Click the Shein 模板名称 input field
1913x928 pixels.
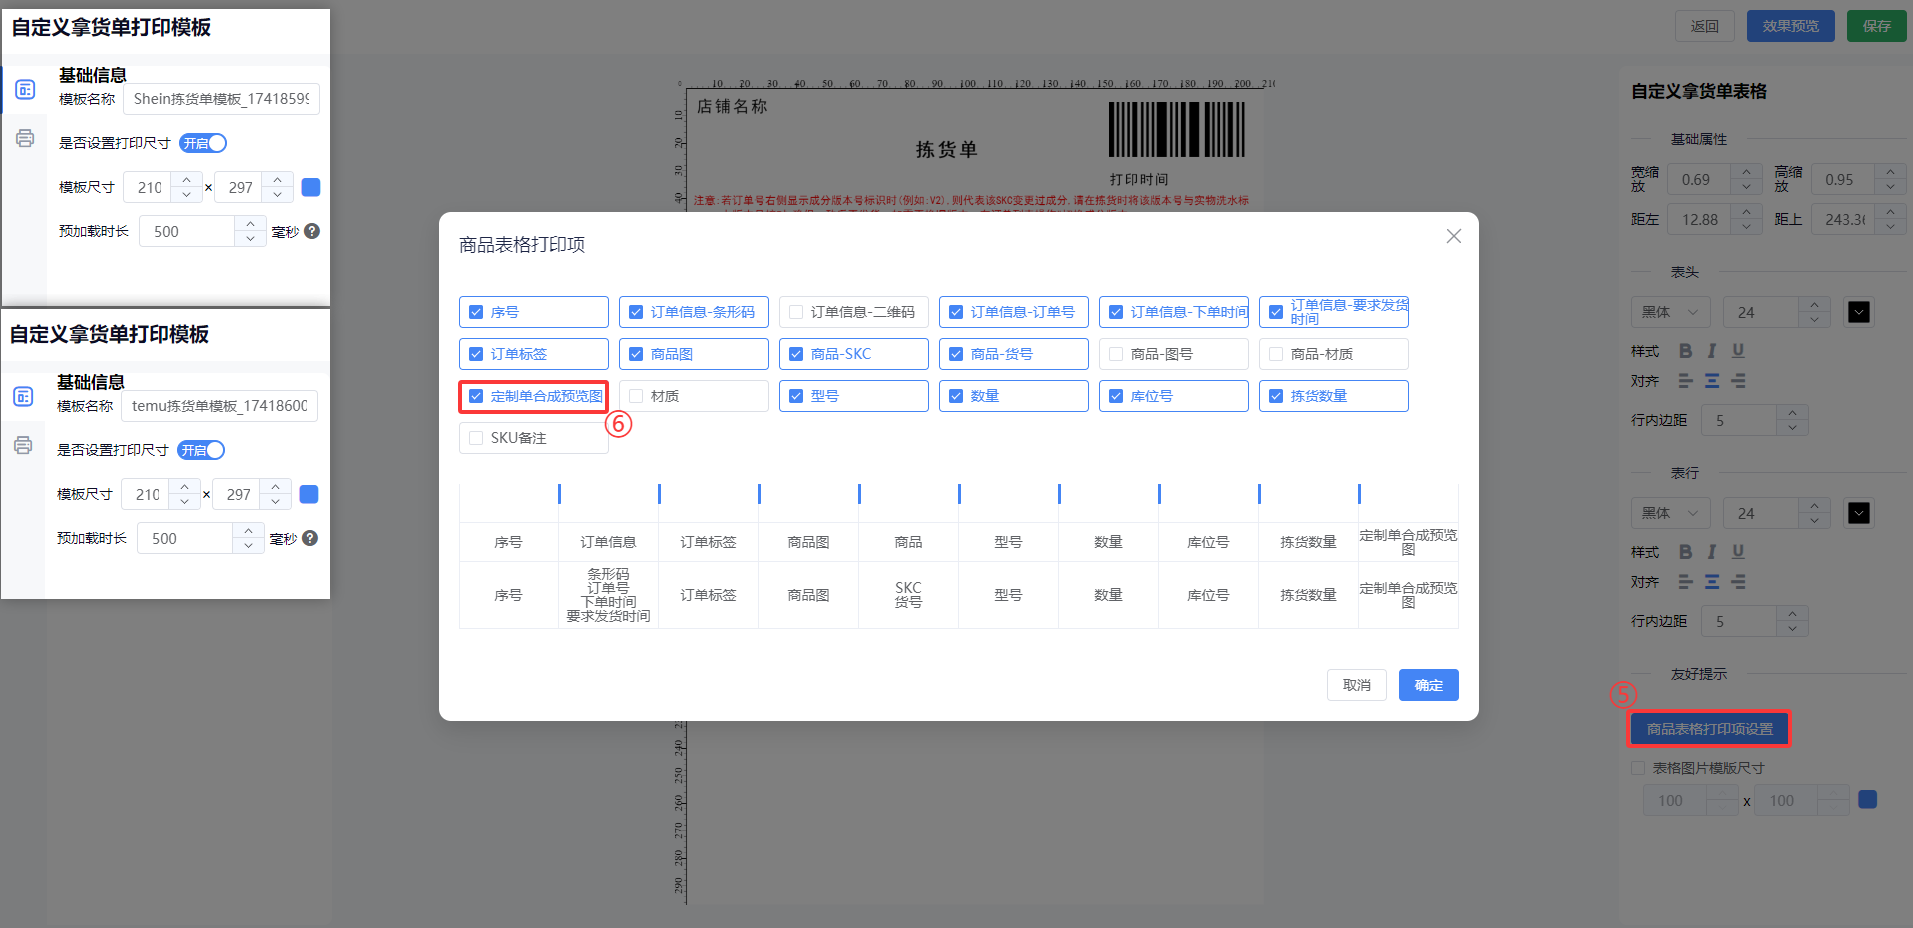click(x=221, y=99)
